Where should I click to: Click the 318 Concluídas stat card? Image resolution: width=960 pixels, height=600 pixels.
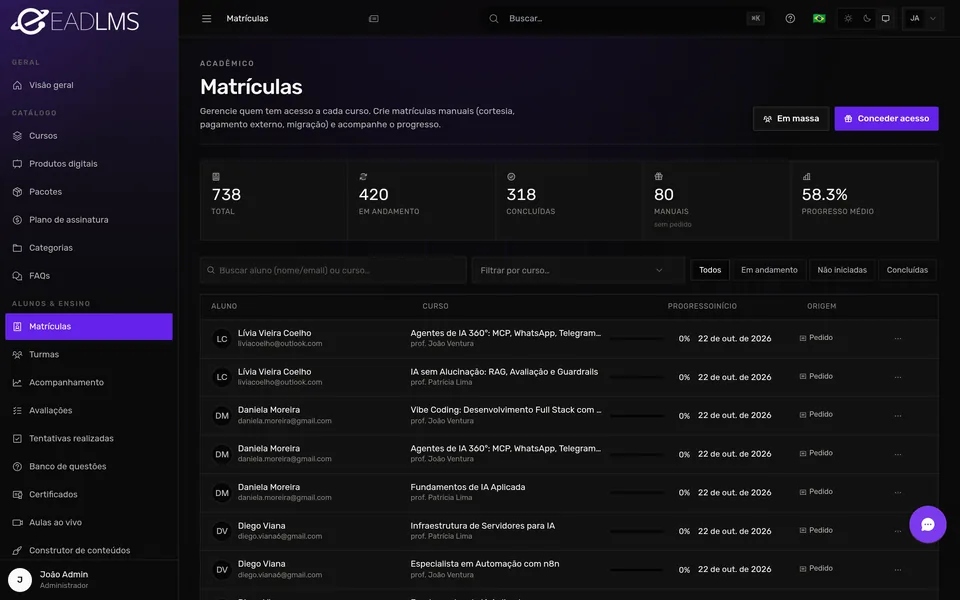click(x=569, y=200)
